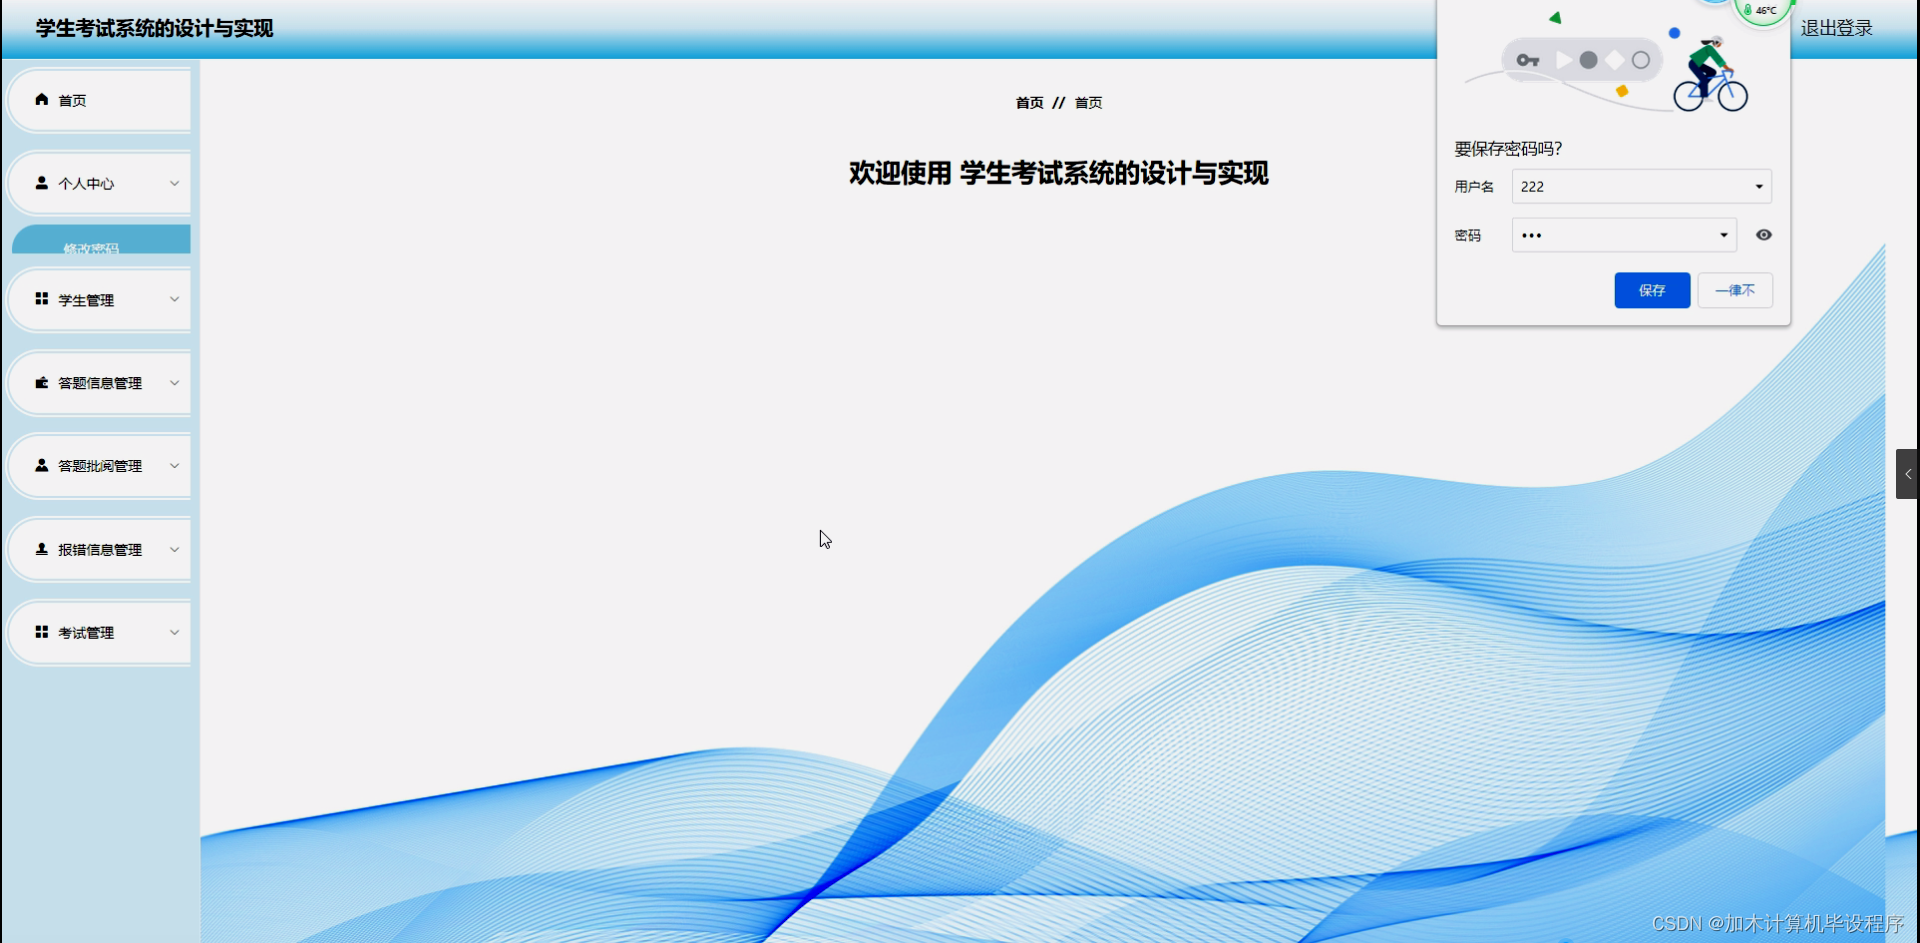Image resolution: width=1920 pixels, height=943 pixels.
Task: Click the 保存 button to save password
Action: 1652,290
